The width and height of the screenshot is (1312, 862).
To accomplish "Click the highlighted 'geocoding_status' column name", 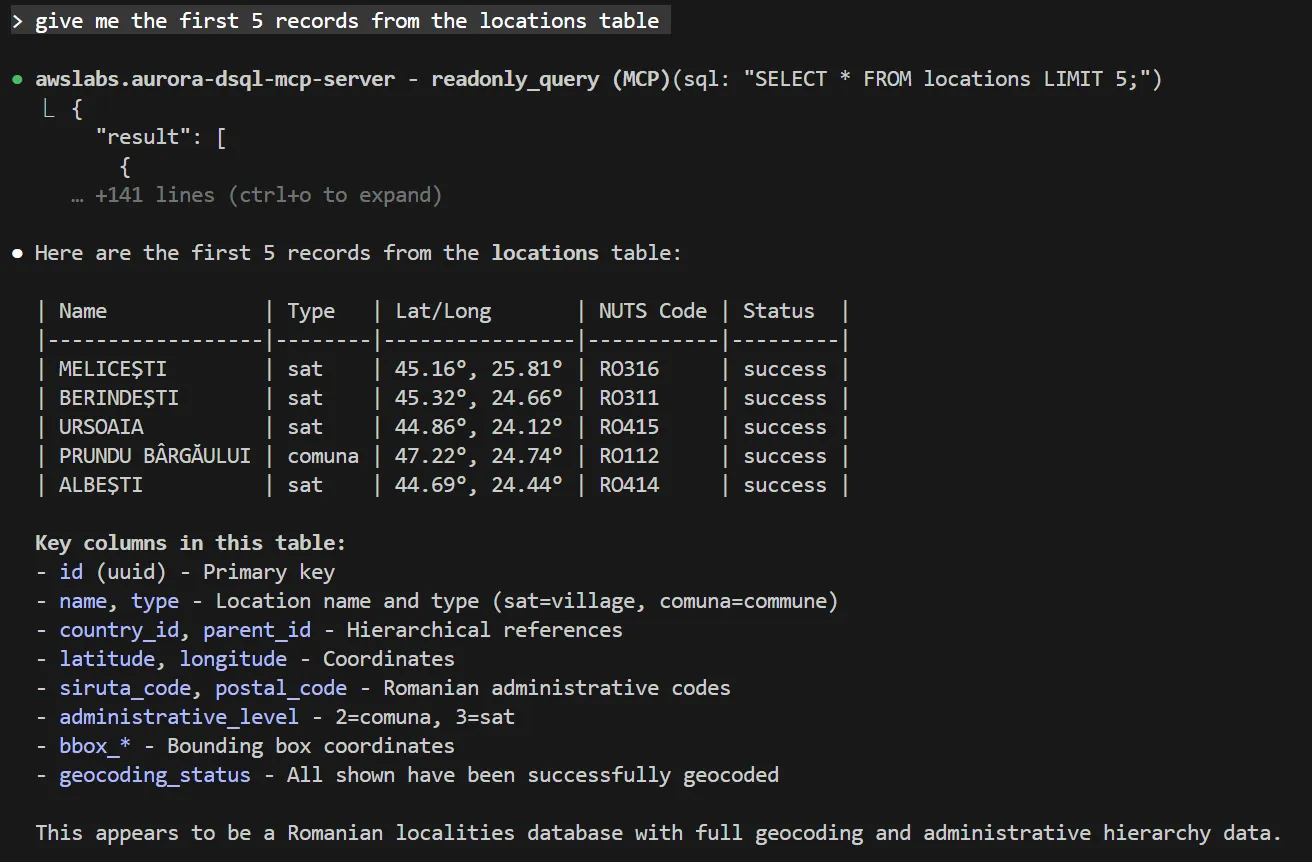I will click(x=155, y=775).
